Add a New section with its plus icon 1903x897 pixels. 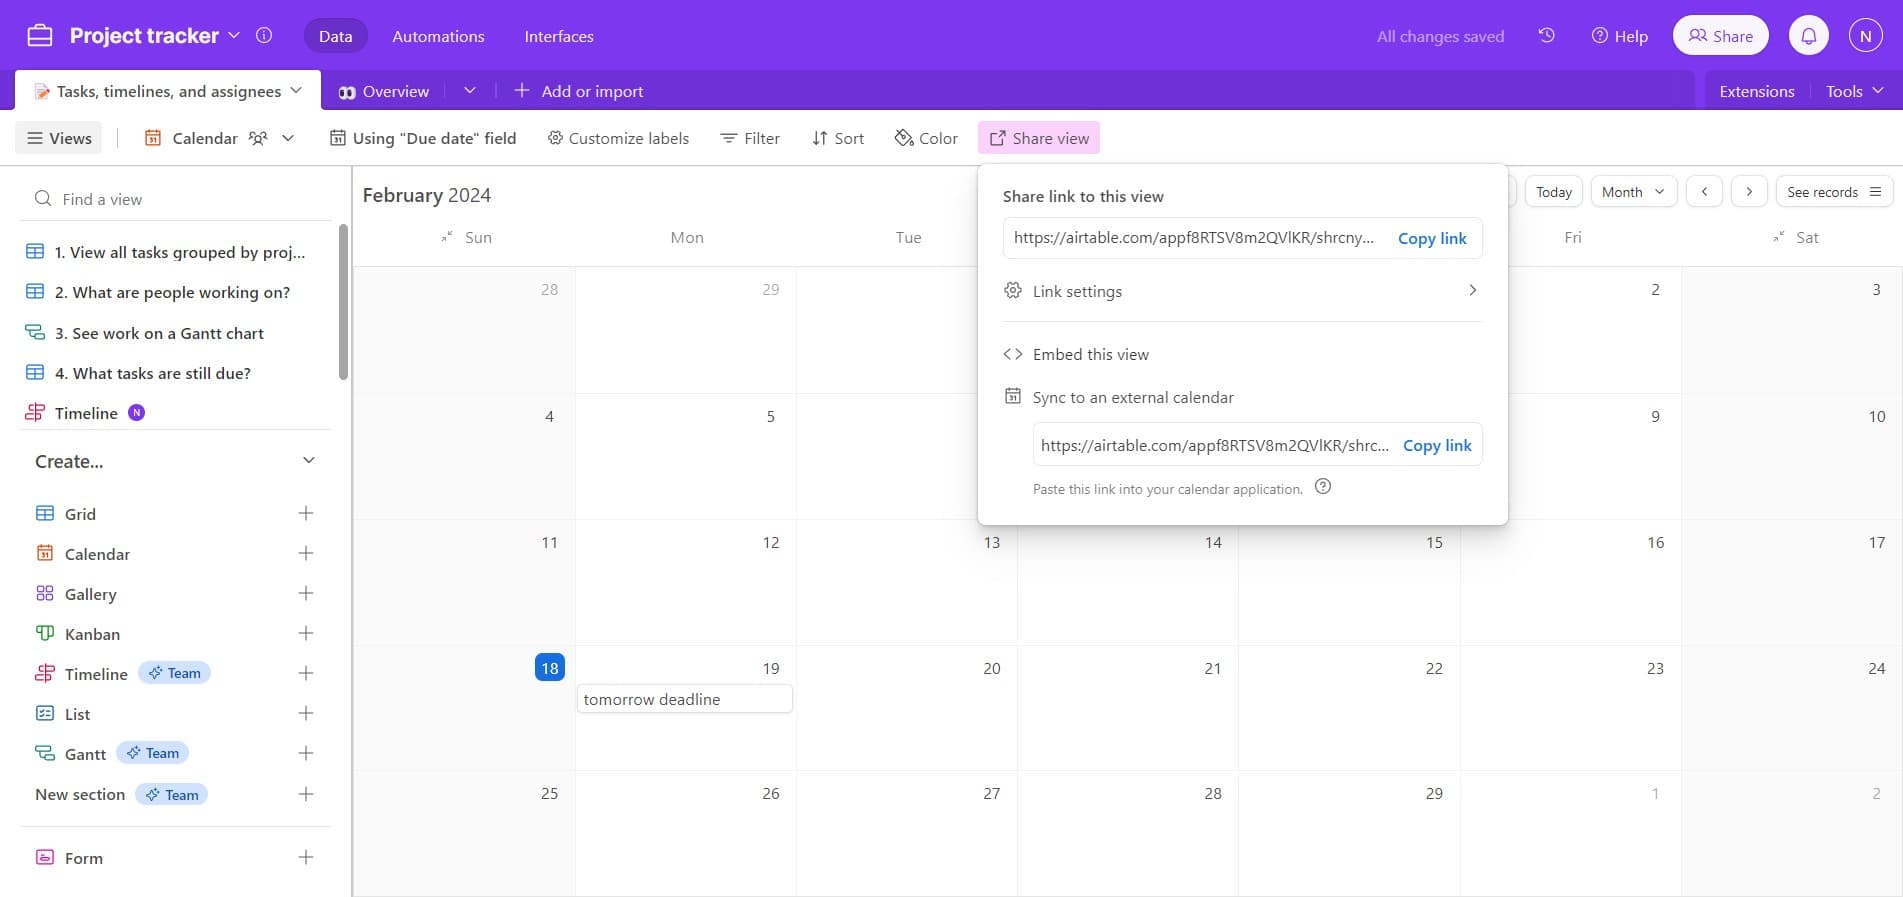tap(306, 794)
